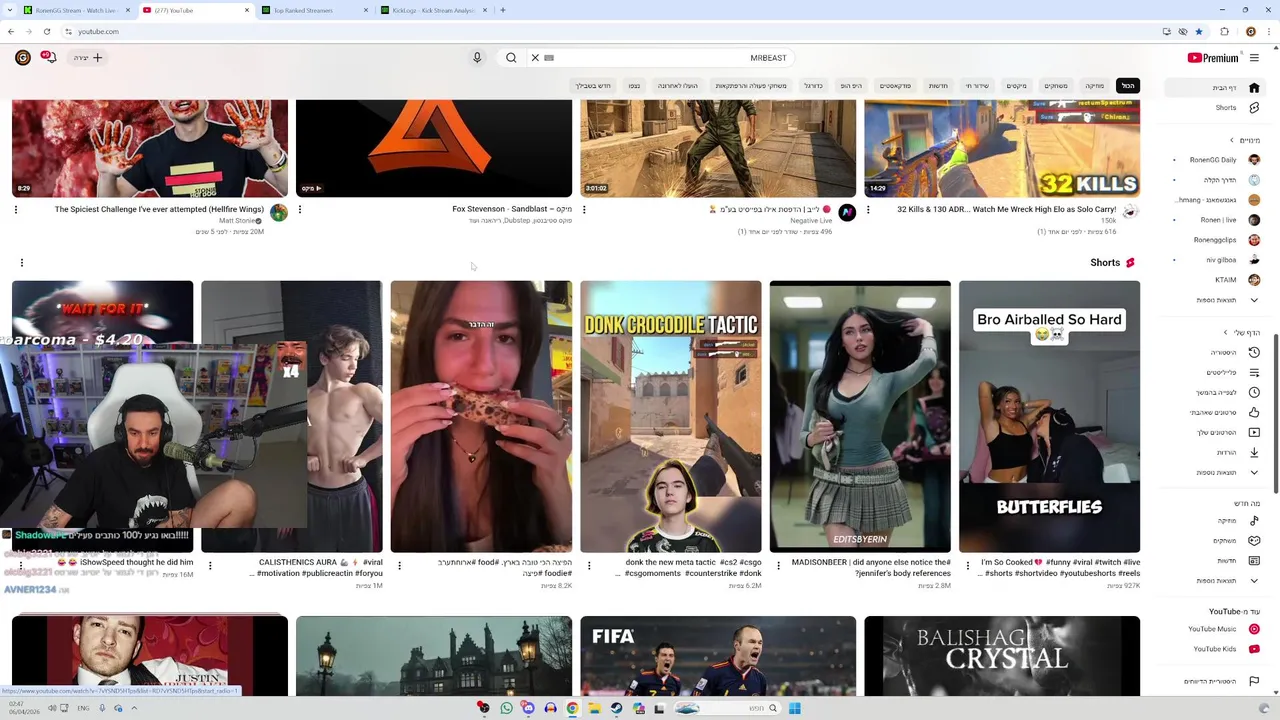
Task: Open the Windows Start button
Action: (x=794, y=708)
